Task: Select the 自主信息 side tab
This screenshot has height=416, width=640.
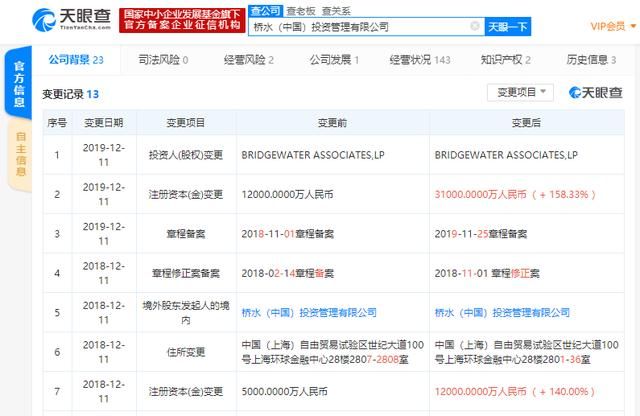Action: [x=20, y=154]
